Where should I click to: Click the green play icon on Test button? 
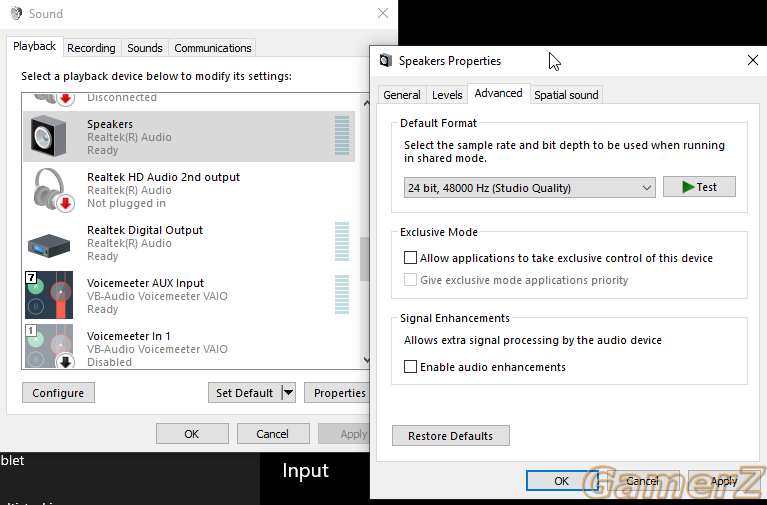click(x=688, y=187)
